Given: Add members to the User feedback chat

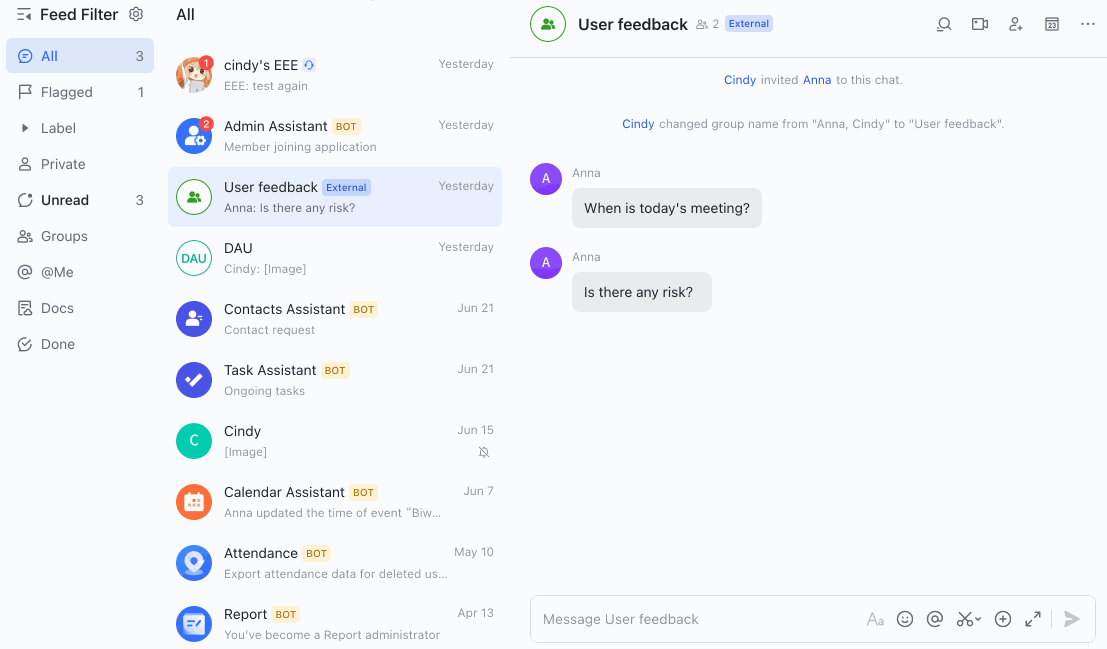Looking at the screenshot, I should pyautogui.click(x=1015, y=24).
